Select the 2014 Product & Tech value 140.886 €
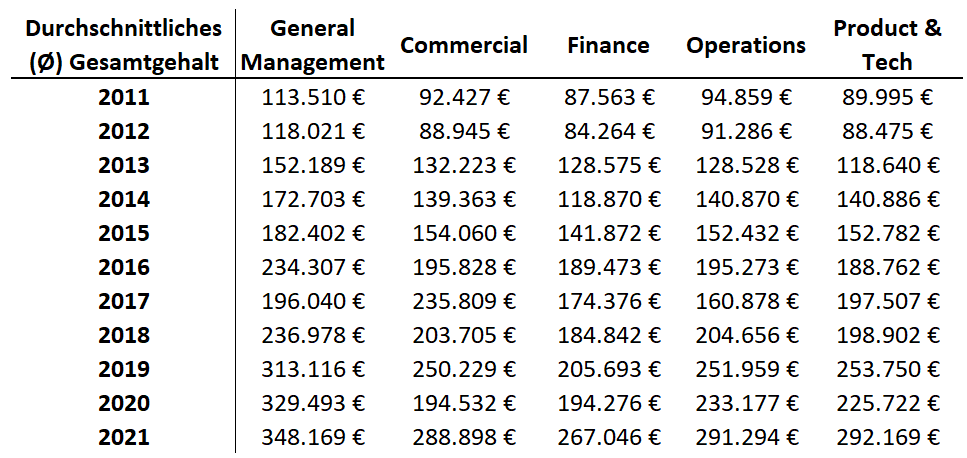Viewport: 967px width, 458px height. (887, 200)
